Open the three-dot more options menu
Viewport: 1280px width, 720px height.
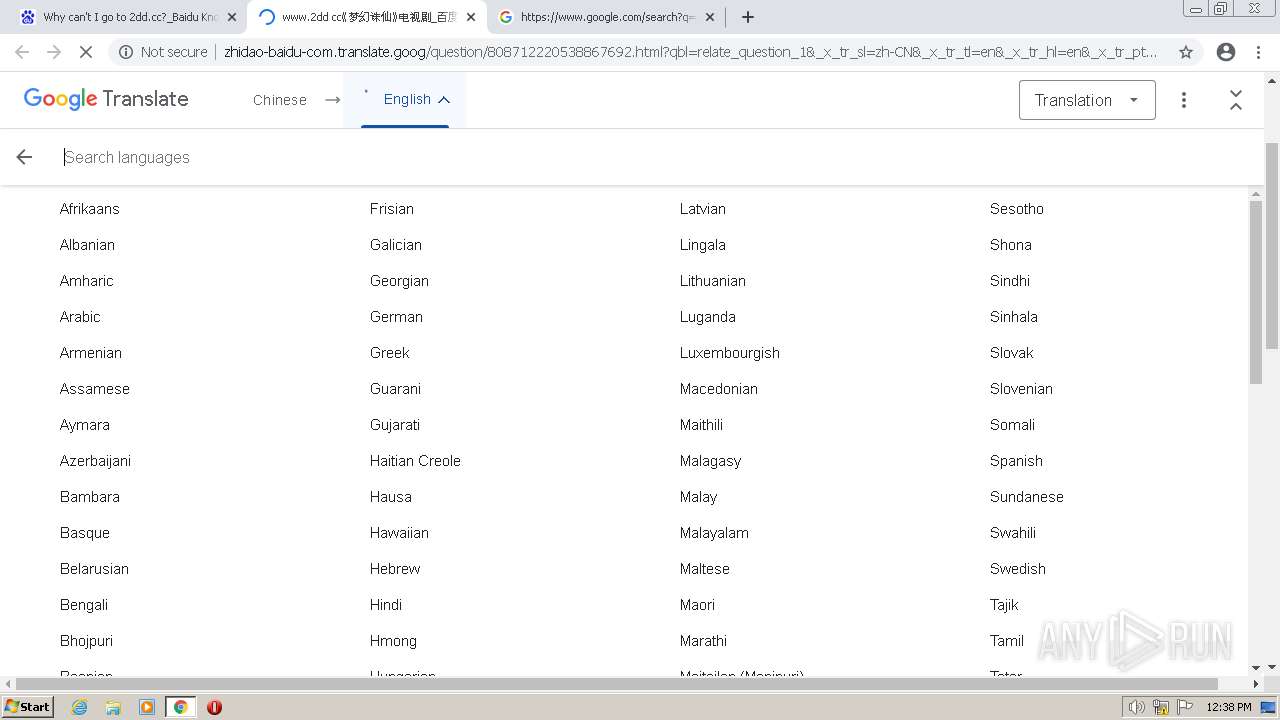click(x=1184, y=100)
